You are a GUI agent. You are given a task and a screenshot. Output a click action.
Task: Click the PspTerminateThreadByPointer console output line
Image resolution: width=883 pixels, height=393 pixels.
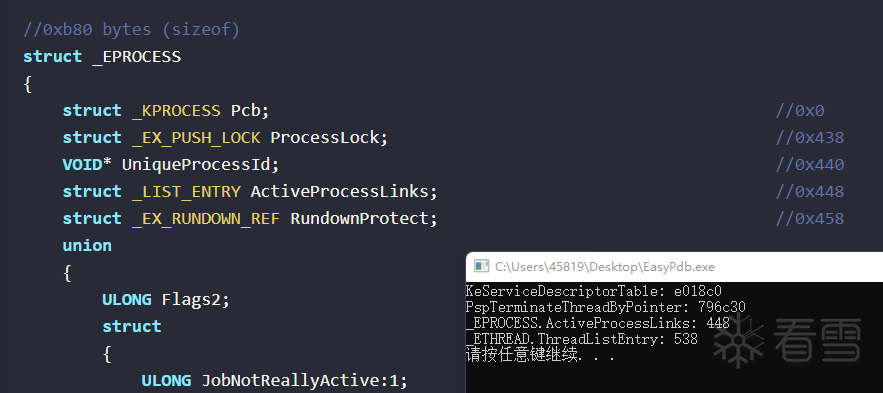tap(605, 307)
